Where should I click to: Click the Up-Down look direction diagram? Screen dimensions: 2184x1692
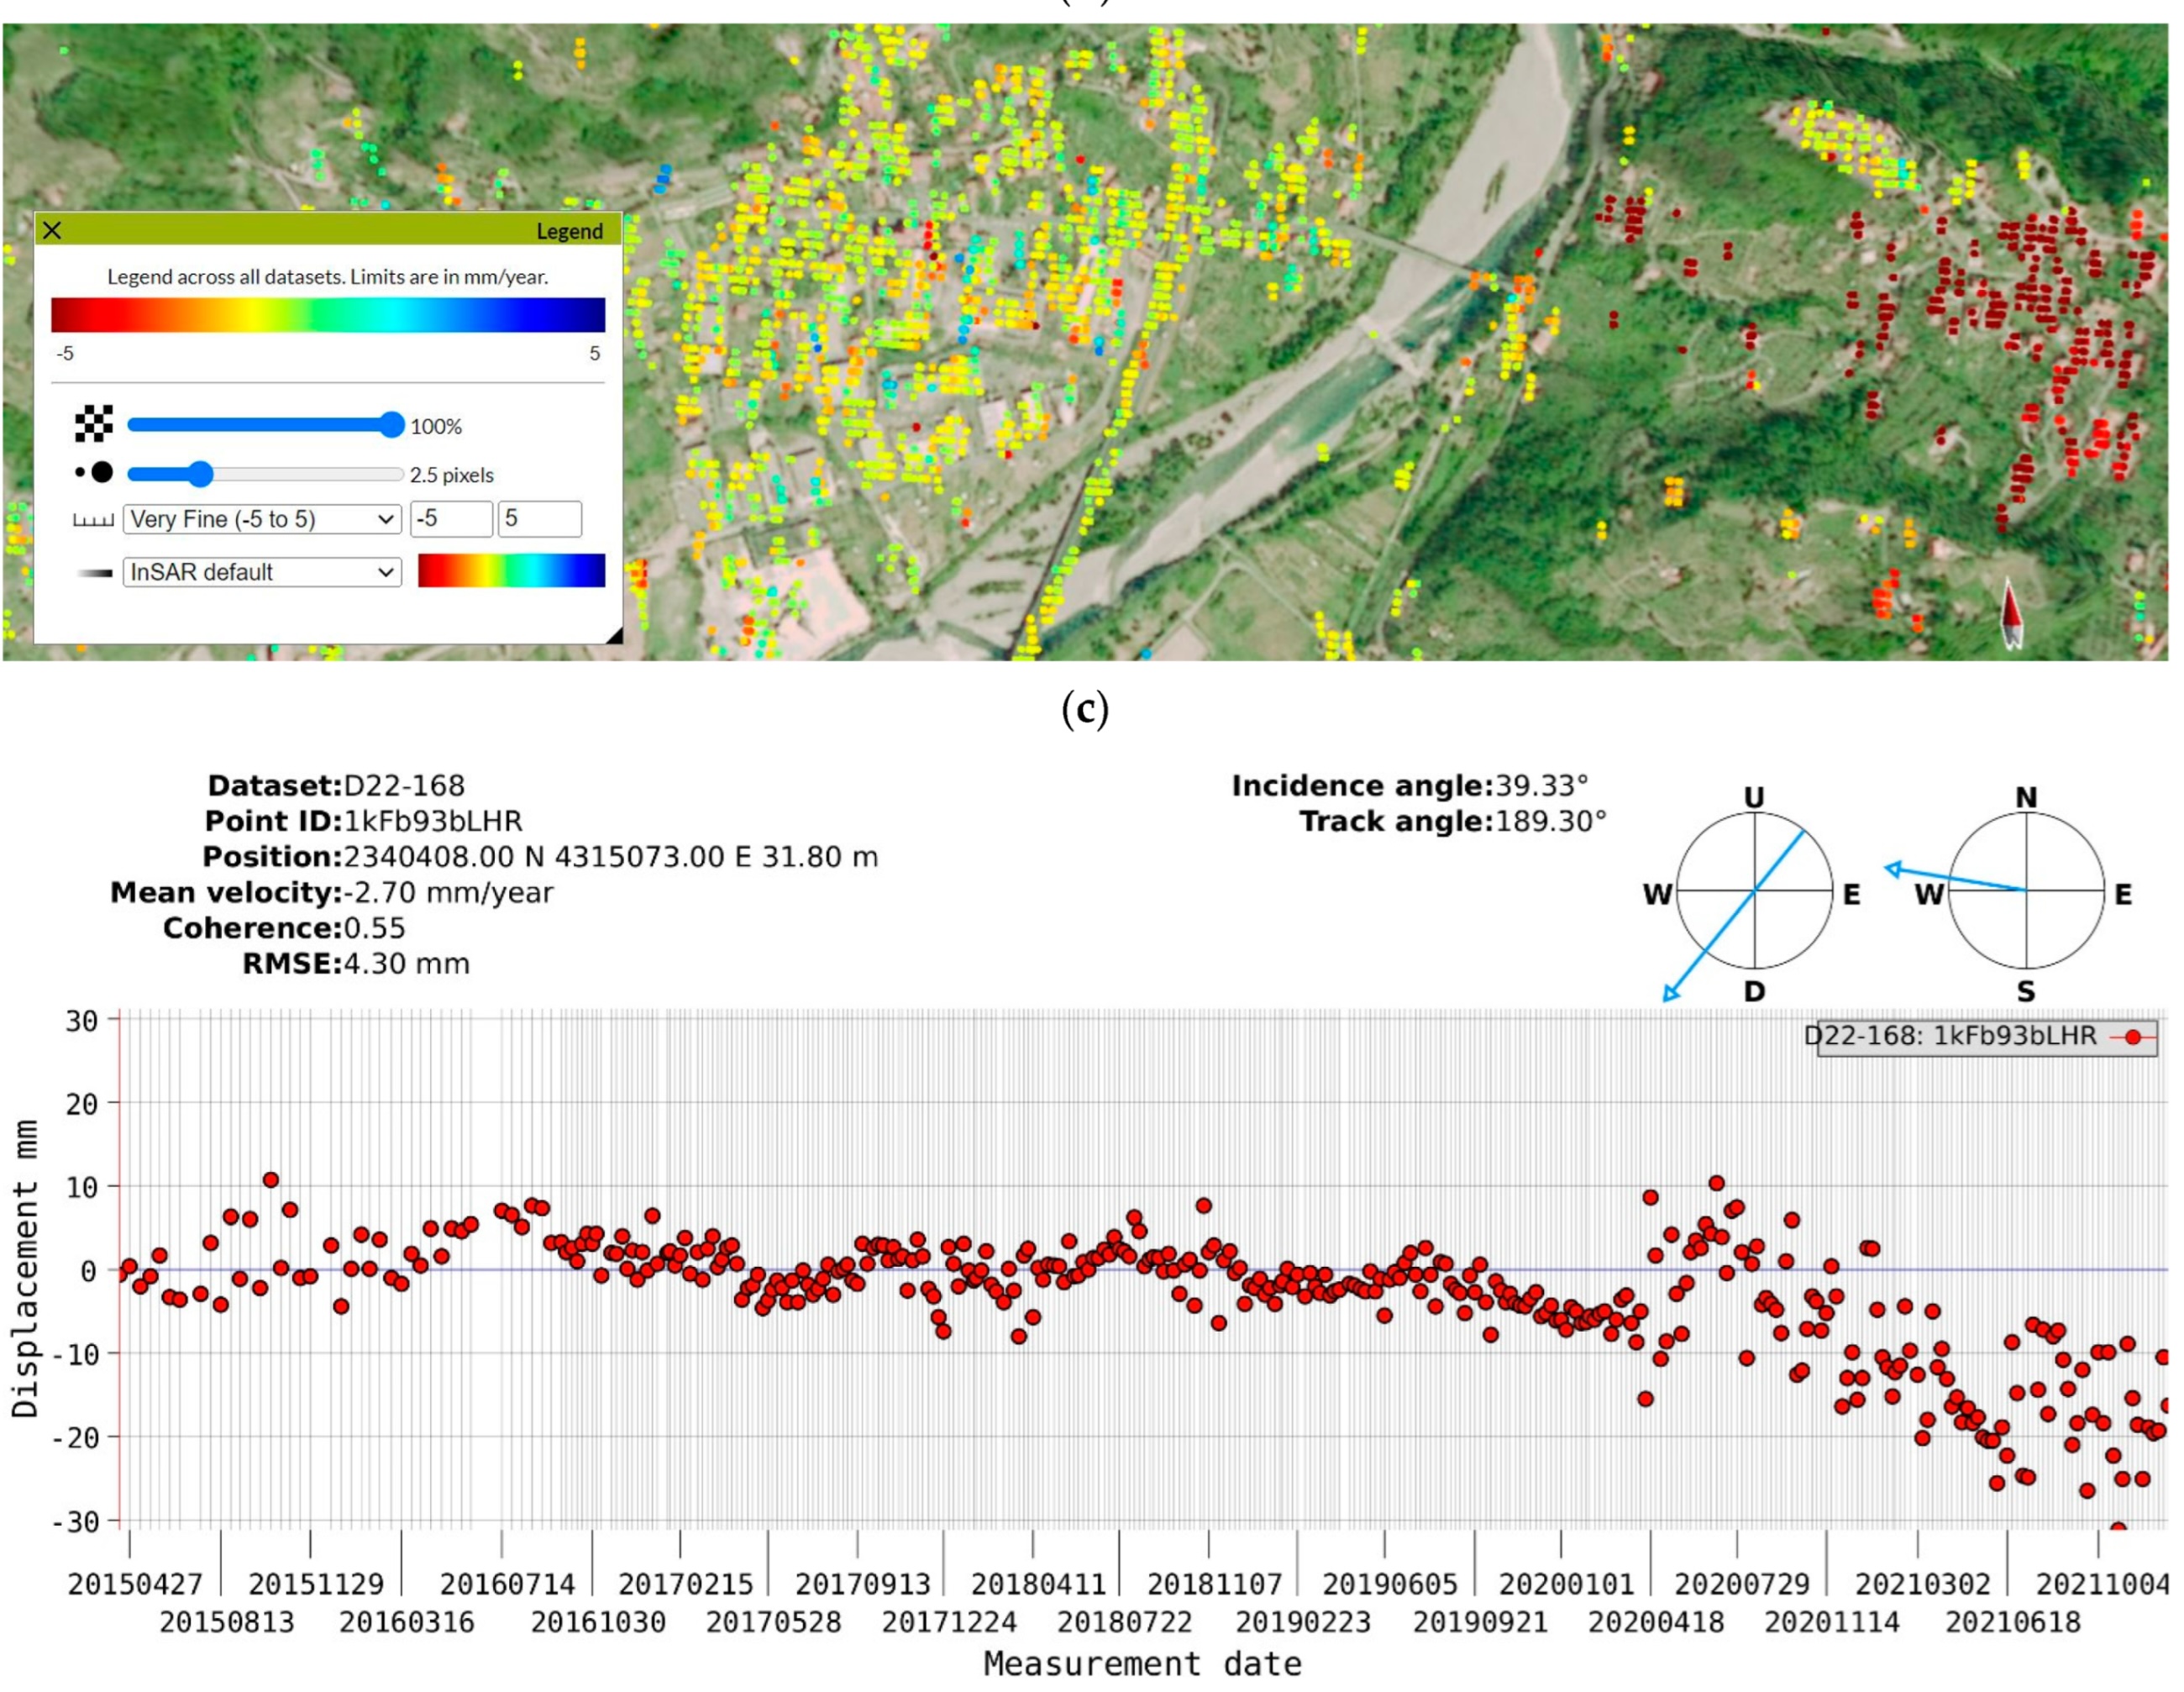tap(1753, 891)
